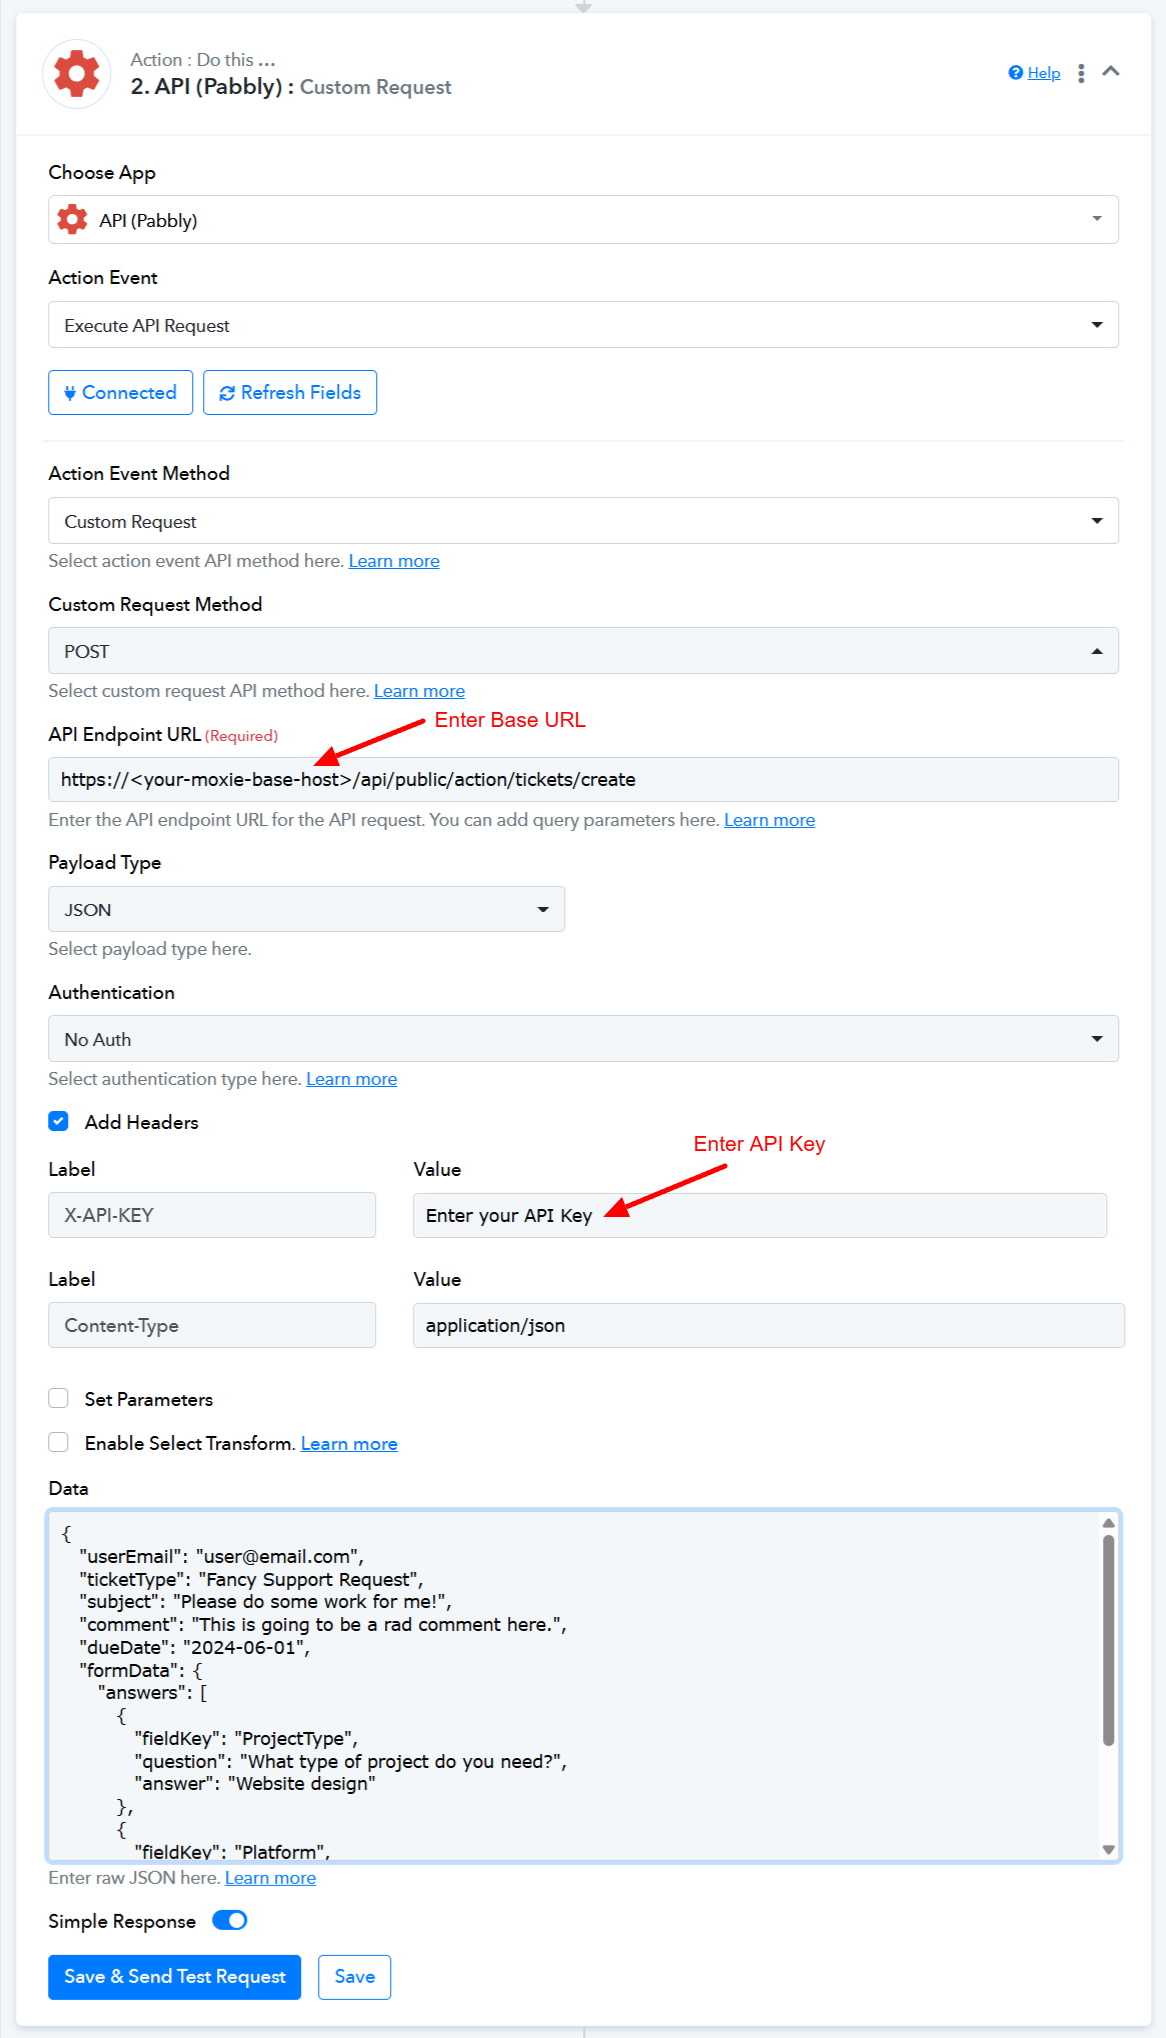Click the API Endpoint URL field
Image resolution: width=1166 pixels, height=2038 pixels.
tap(583, 779)
